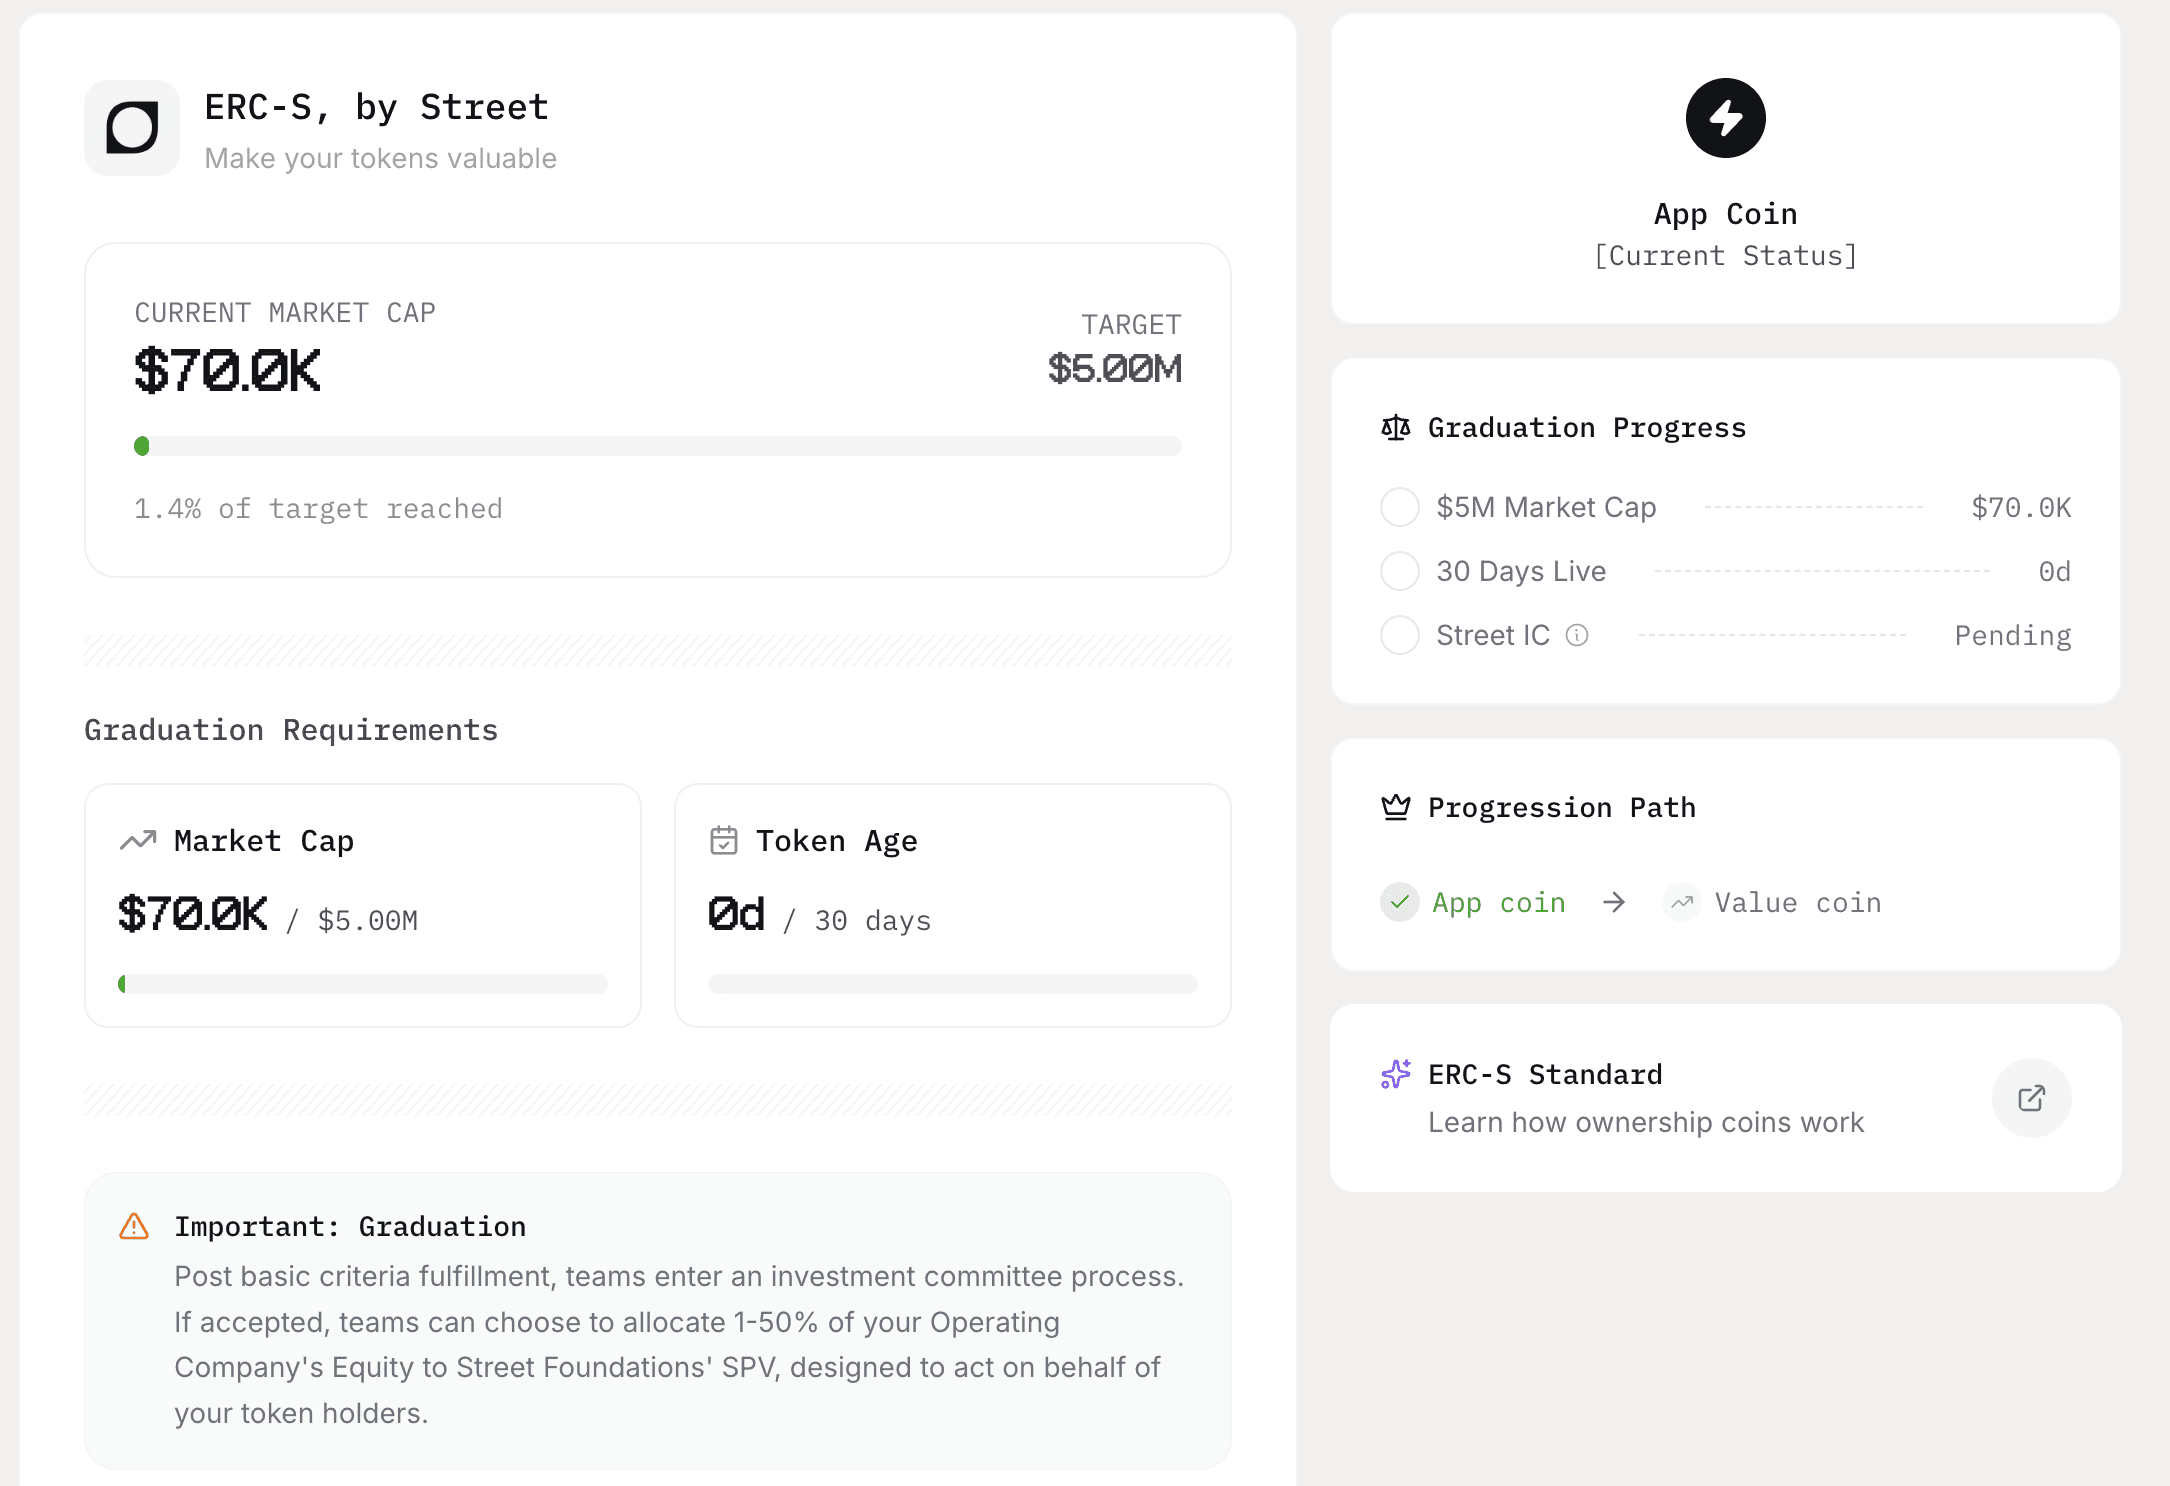Click the Market Cap trending arrow icon
Image resolution: width=2170 pixels, height=1486 pixels.
(x=138, y=841)
